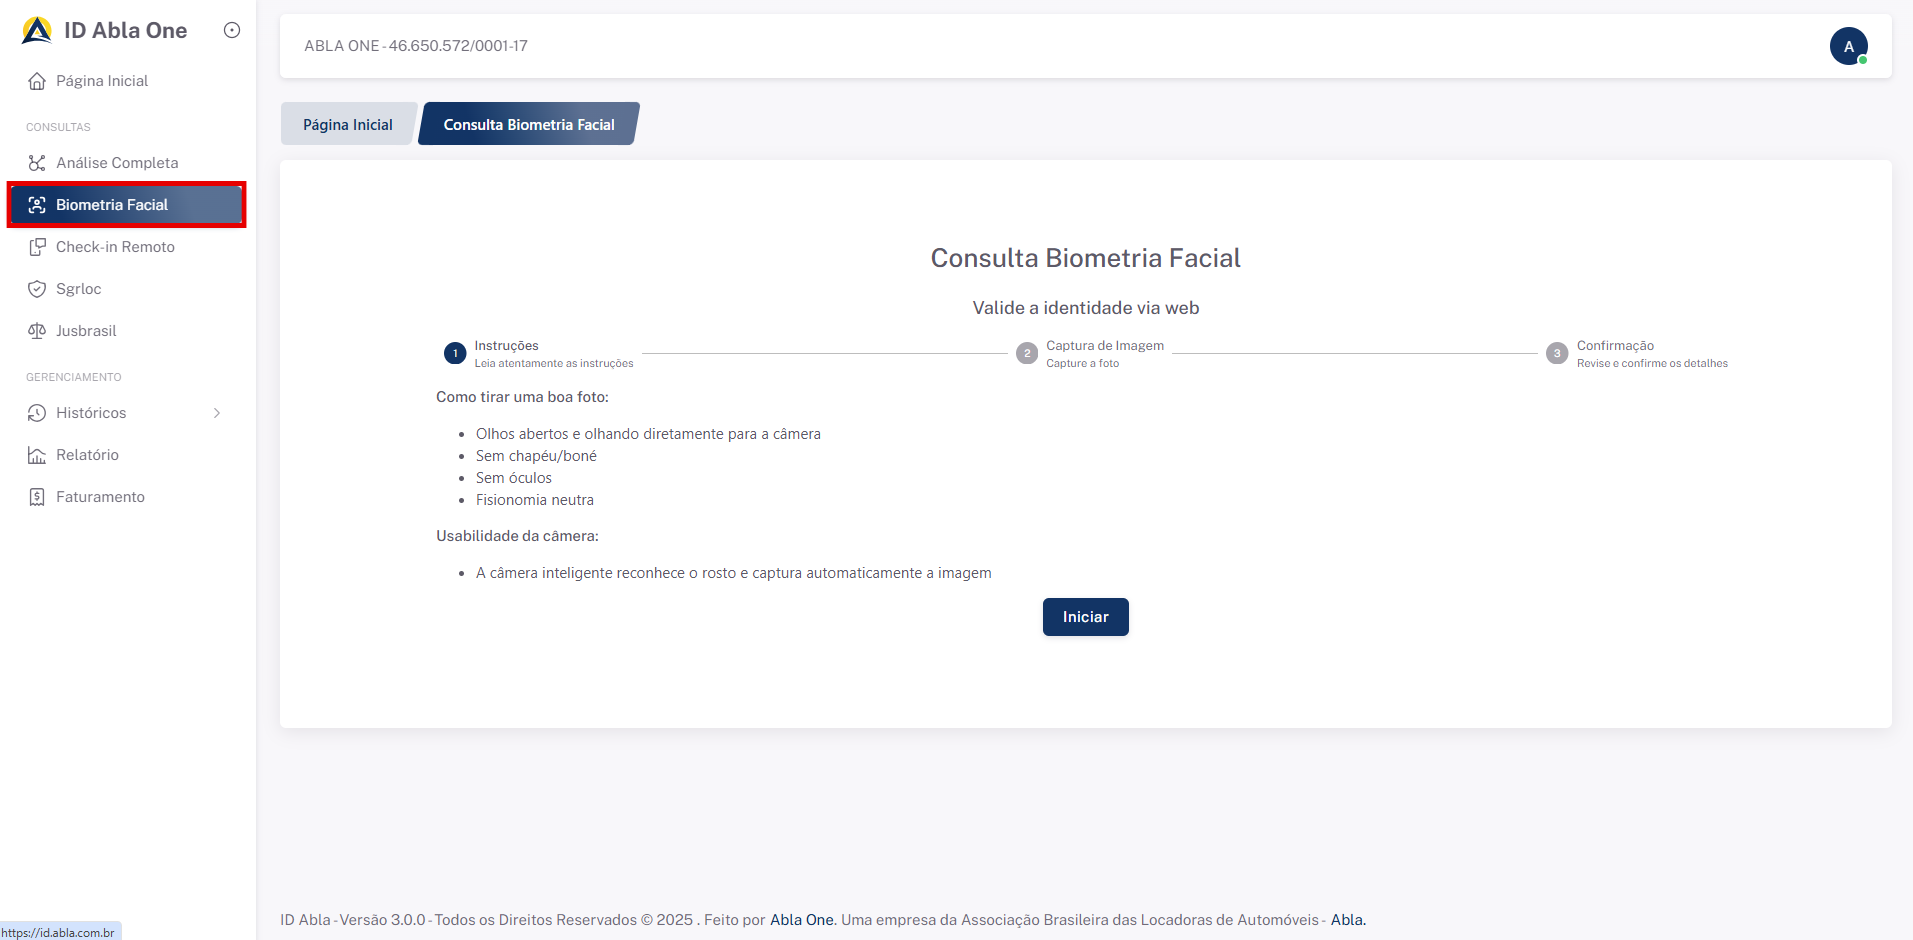
Task: Open Análise Completa via its icon
Action: click(x=37, y=163)
